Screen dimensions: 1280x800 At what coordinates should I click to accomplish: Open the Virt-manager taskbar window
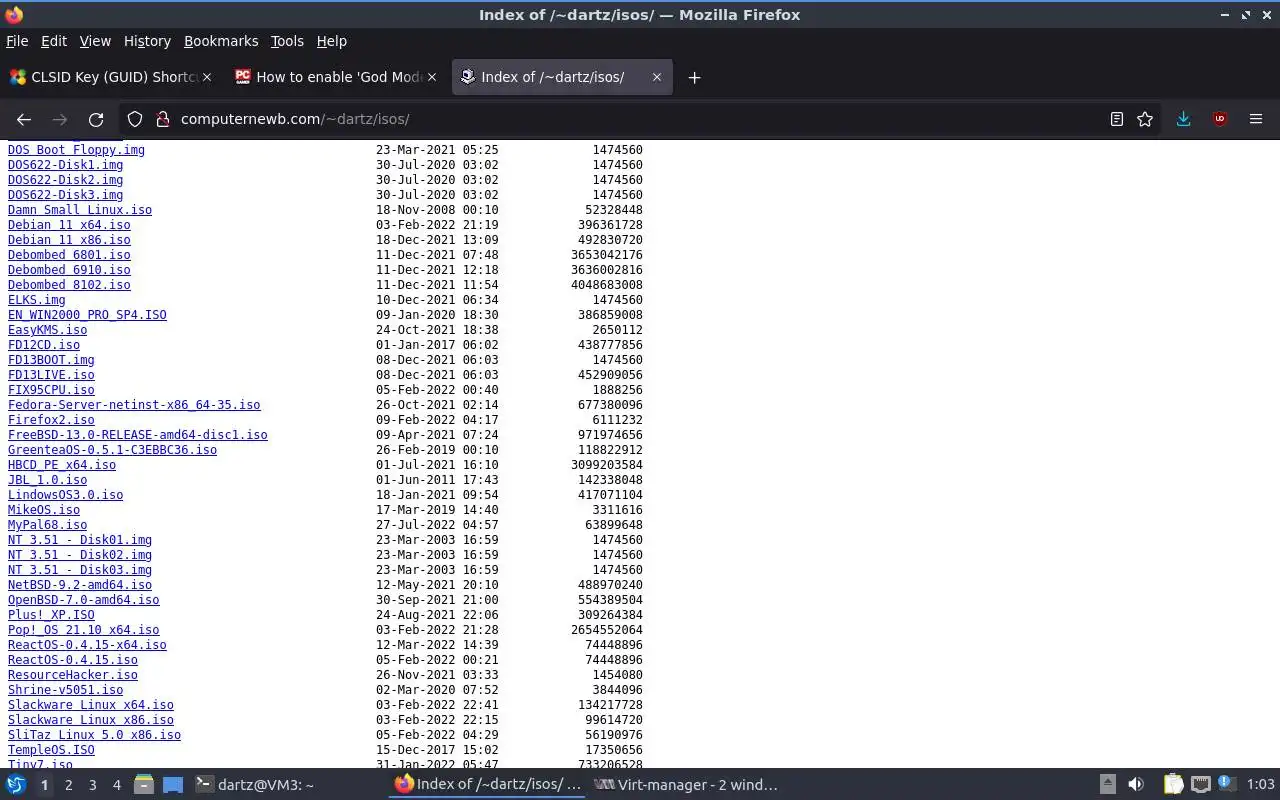point(688,785)
